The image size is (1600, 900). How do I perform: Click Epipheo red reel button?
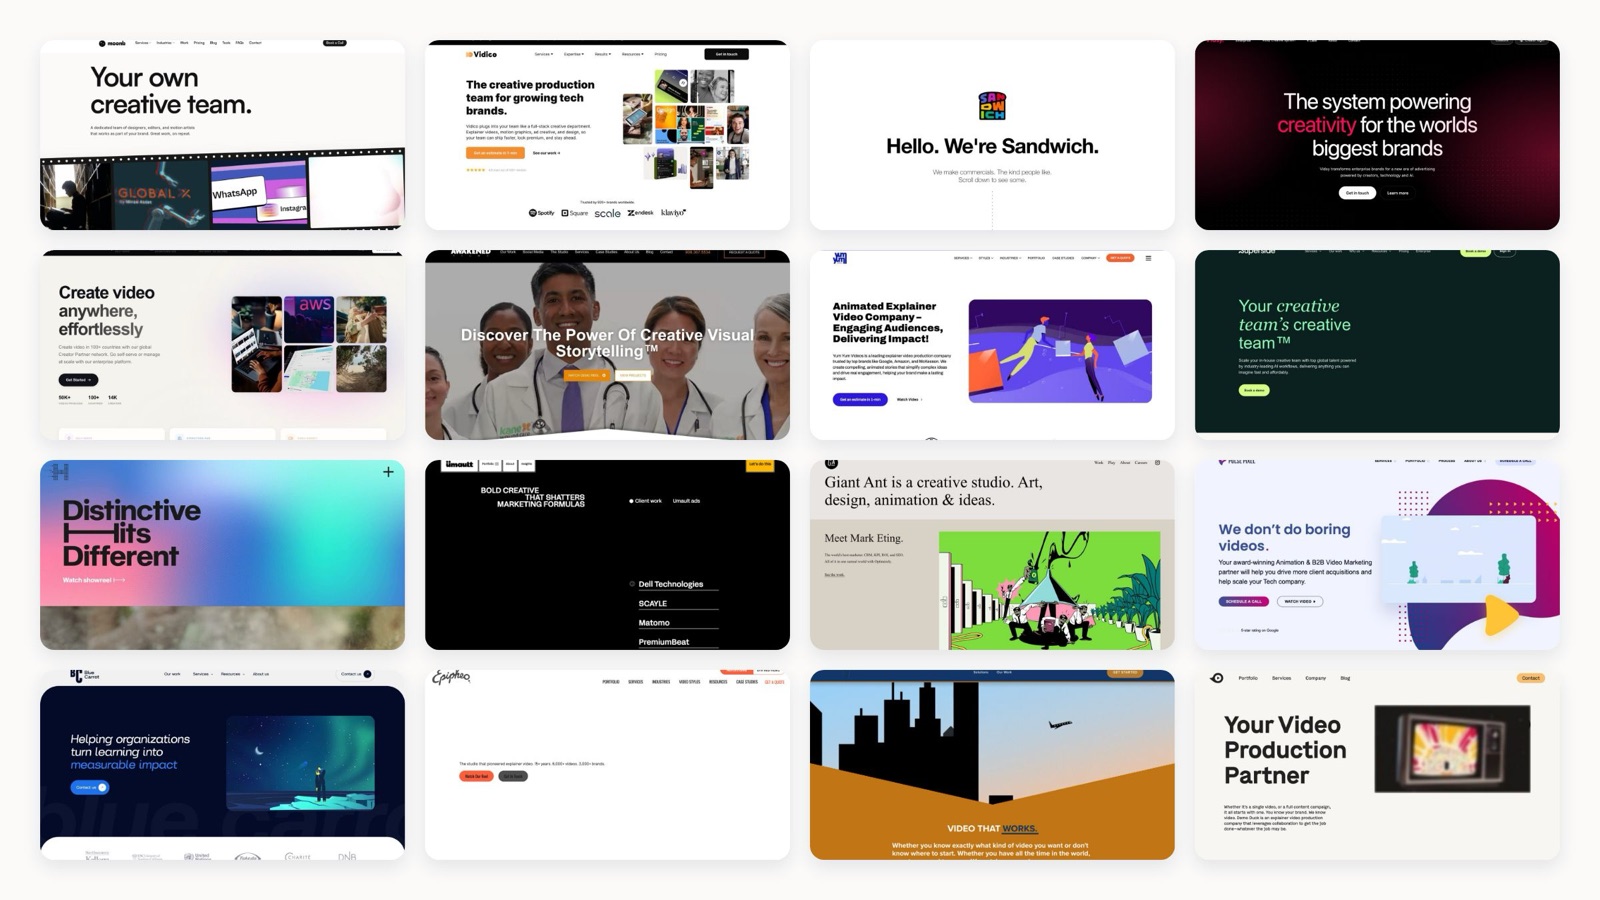click(476, 776)
